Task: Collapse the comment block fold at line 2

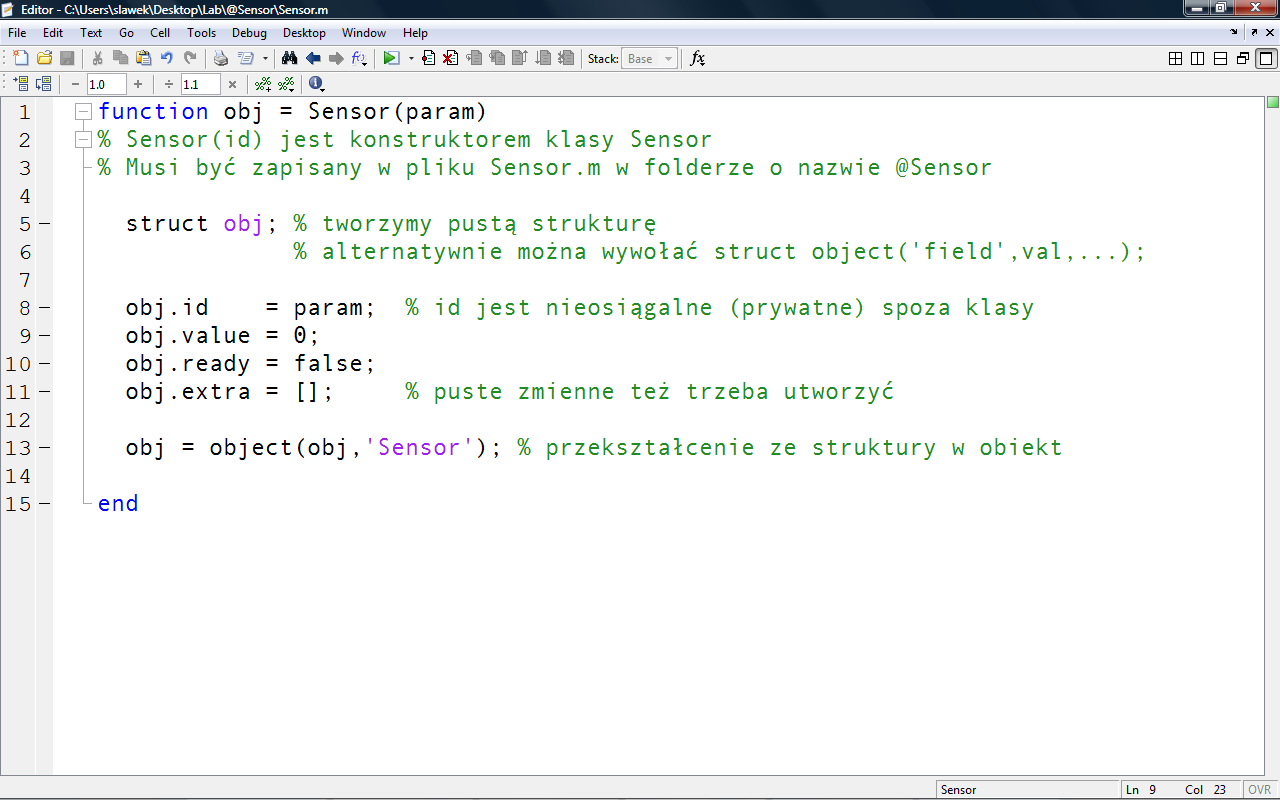Action: pyautogui.click(x=84, y=139)
